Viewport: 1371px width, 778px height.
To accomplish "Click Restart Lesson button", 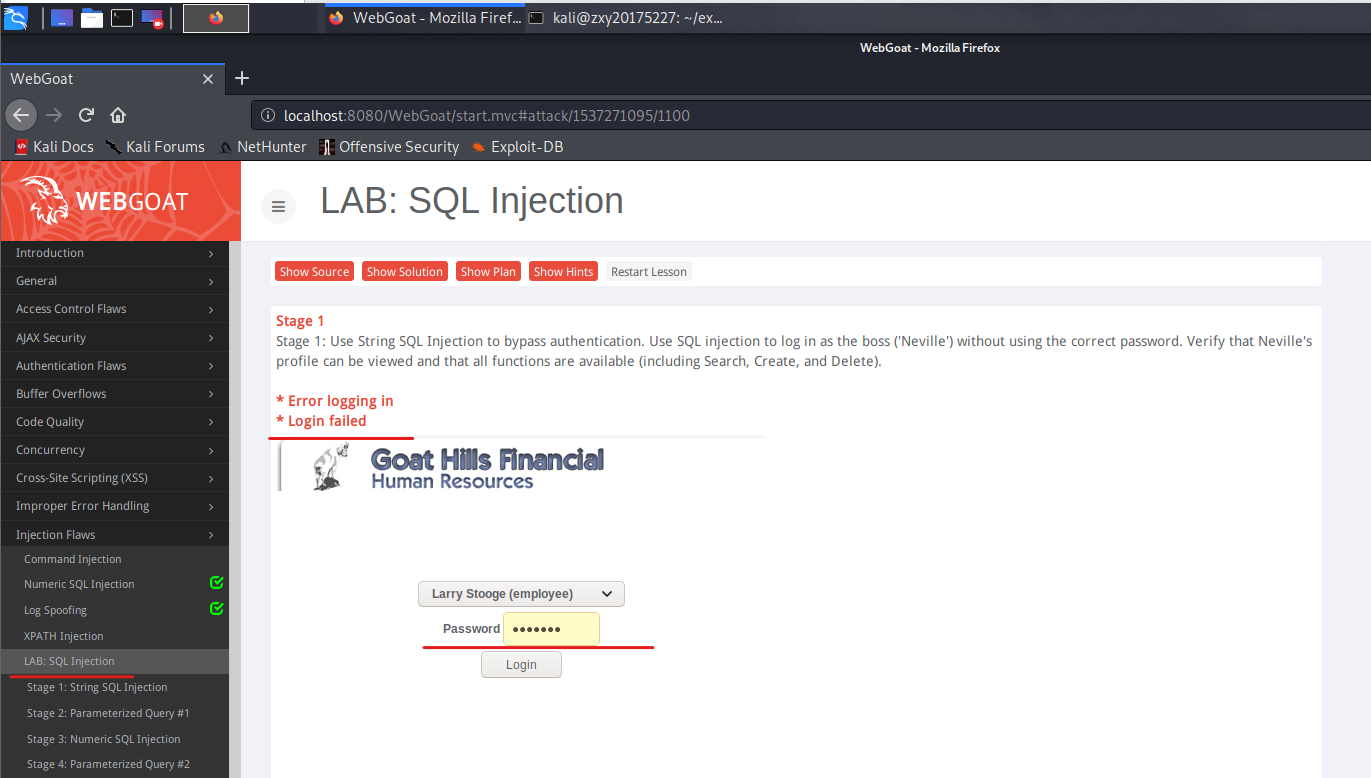I will (x=649, y=271).
